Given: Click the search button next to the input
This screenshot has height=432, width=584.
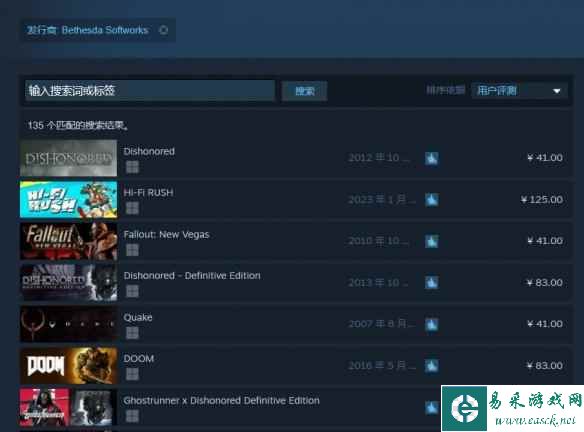Looking at the screenshot, I should pyautogui.click(x=305, y=91).
